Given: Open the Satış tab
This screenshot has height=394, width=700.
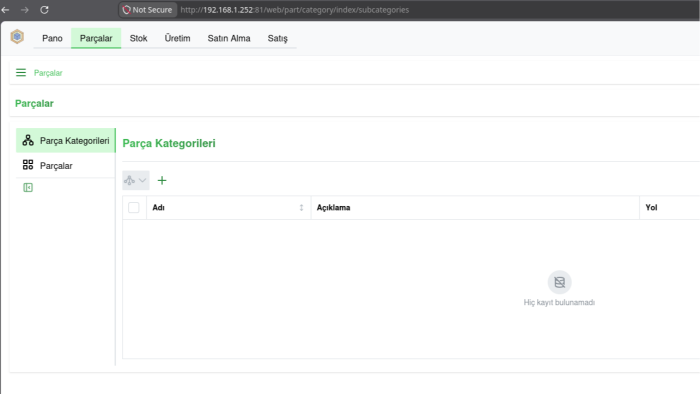Looking at the screenshot, I should [x=278, y=38].
